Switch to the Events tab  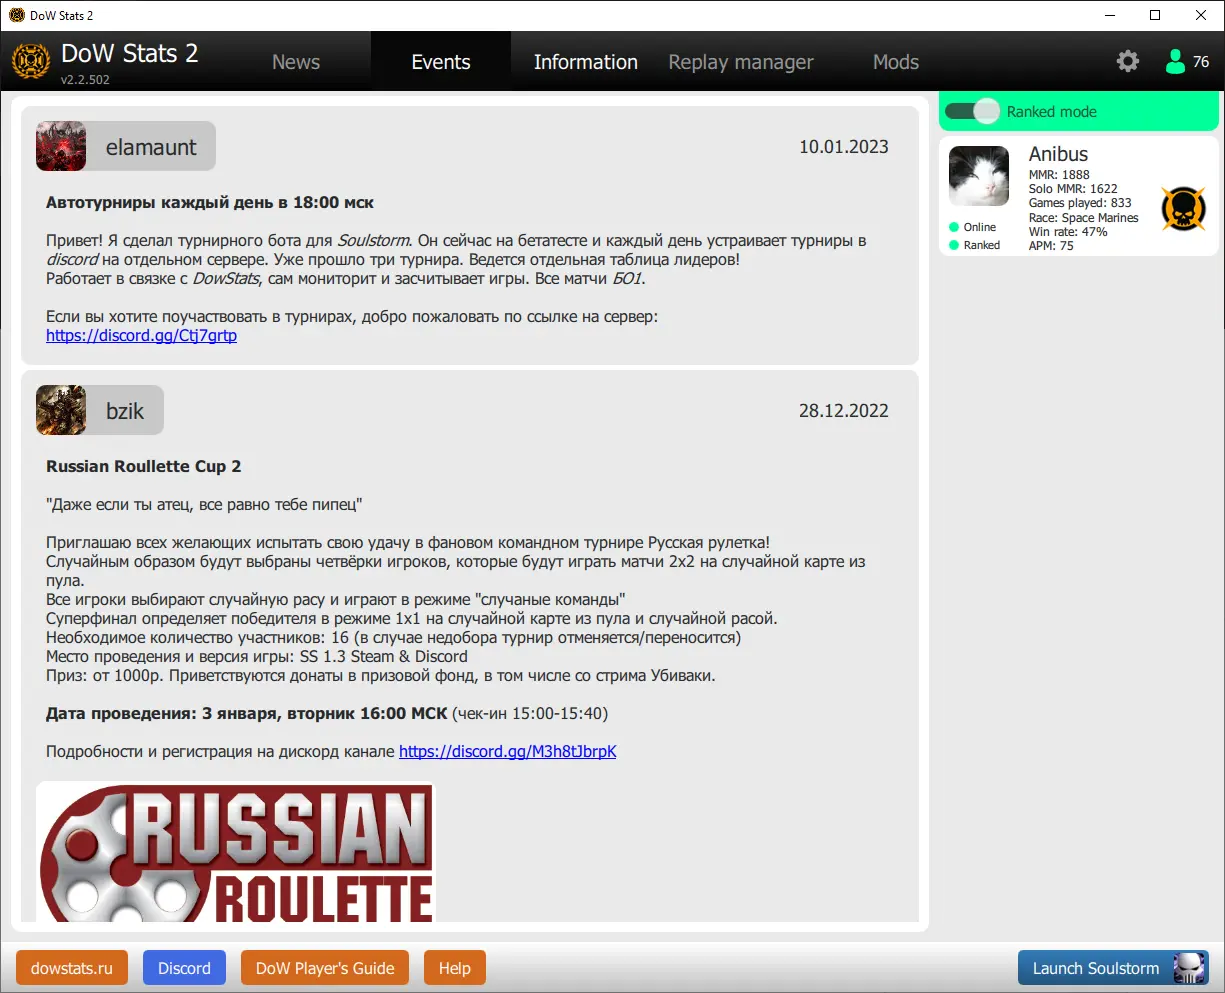click(x=441, y=62)
